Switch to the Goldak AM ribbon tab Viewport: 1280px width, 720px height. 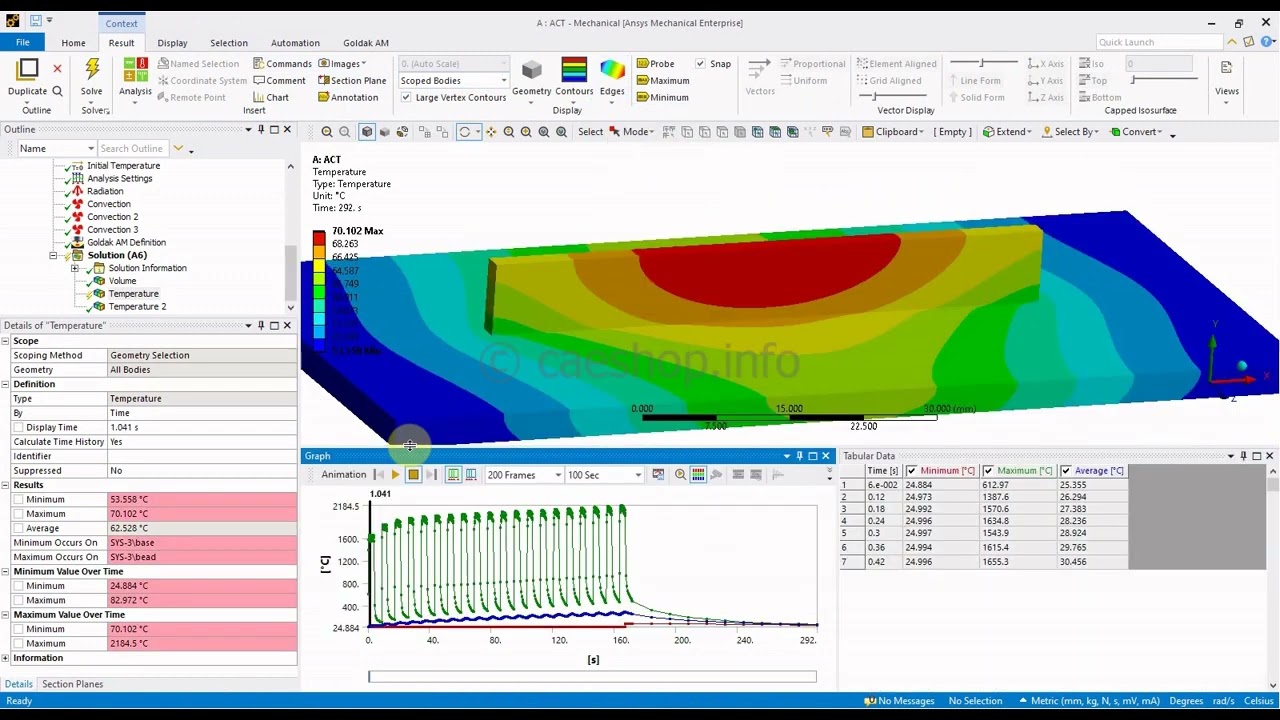click(366, 43)
